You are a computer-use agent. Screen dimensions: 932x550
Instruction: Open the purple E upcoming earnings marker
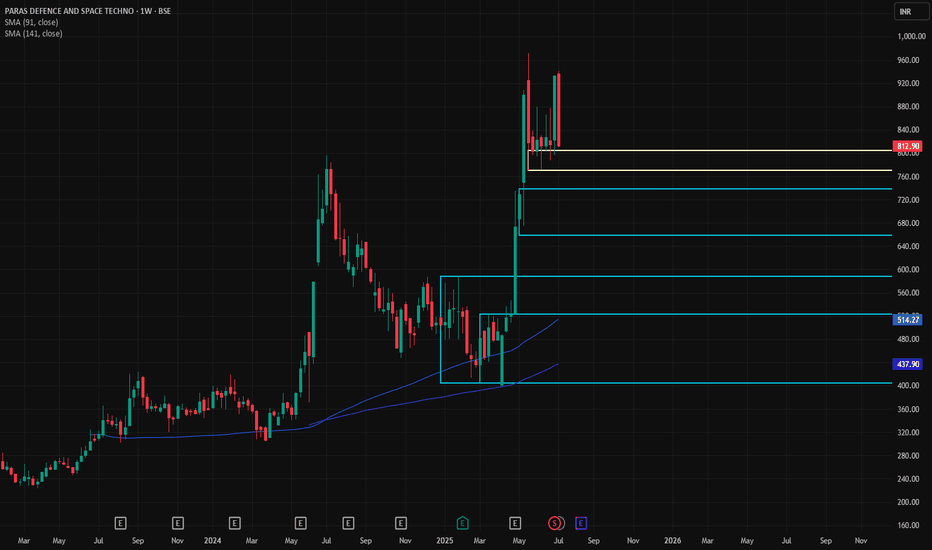point(581,523)
